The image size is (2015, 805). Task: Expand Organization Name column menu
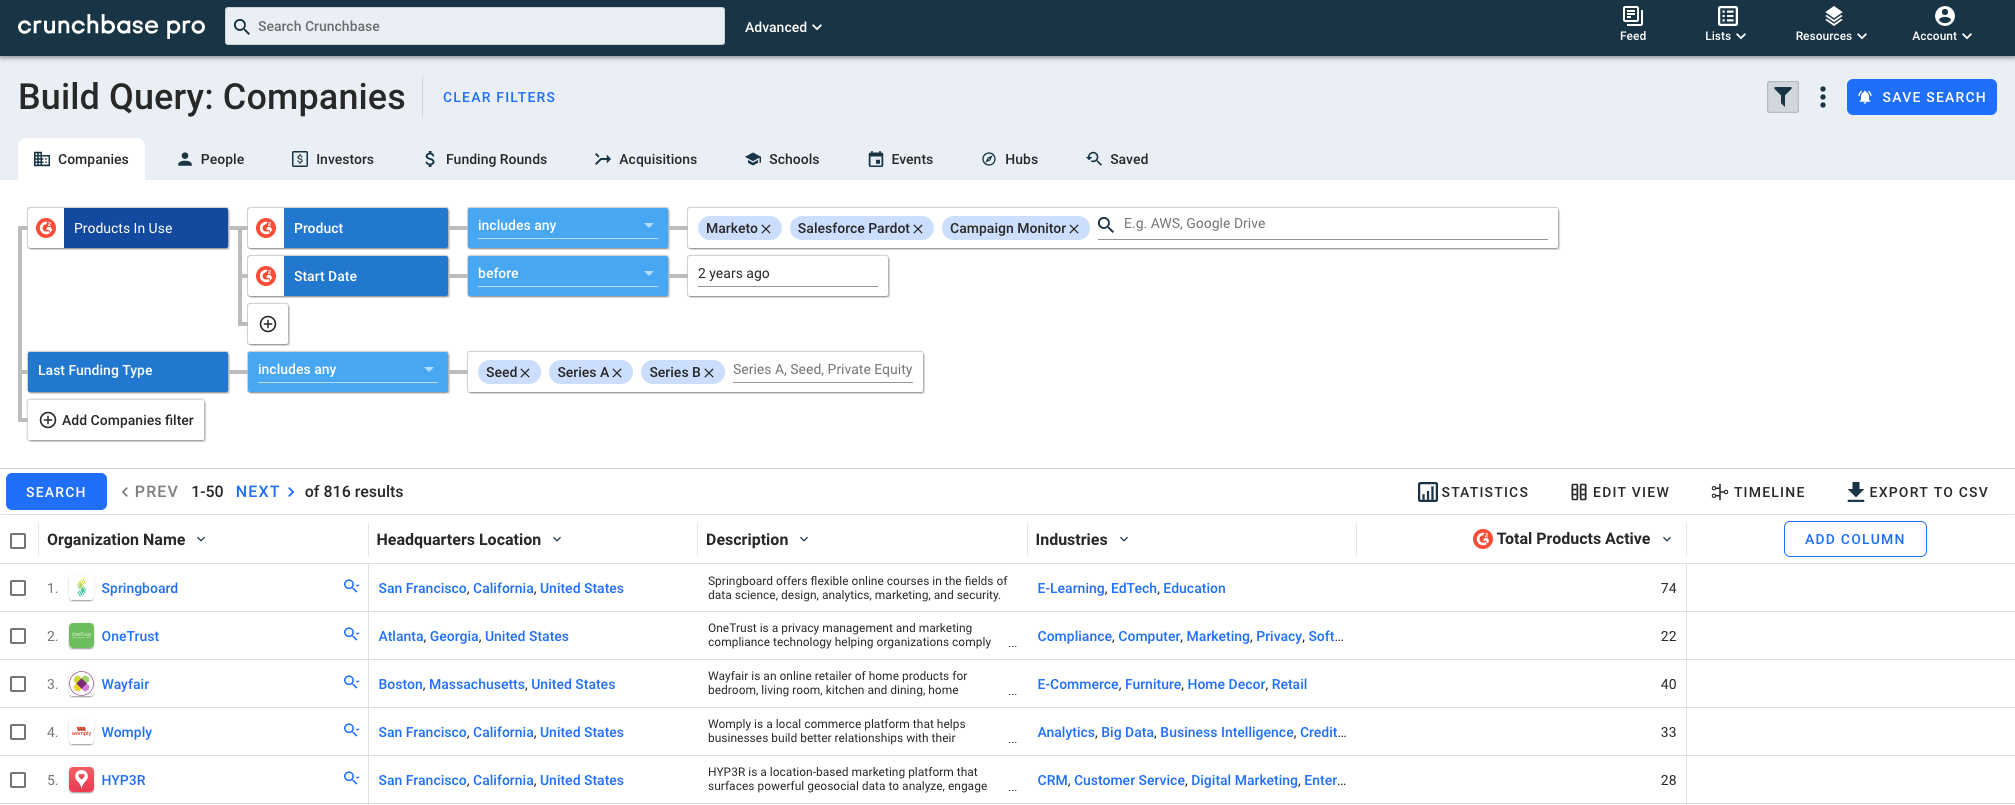(201, 540)
